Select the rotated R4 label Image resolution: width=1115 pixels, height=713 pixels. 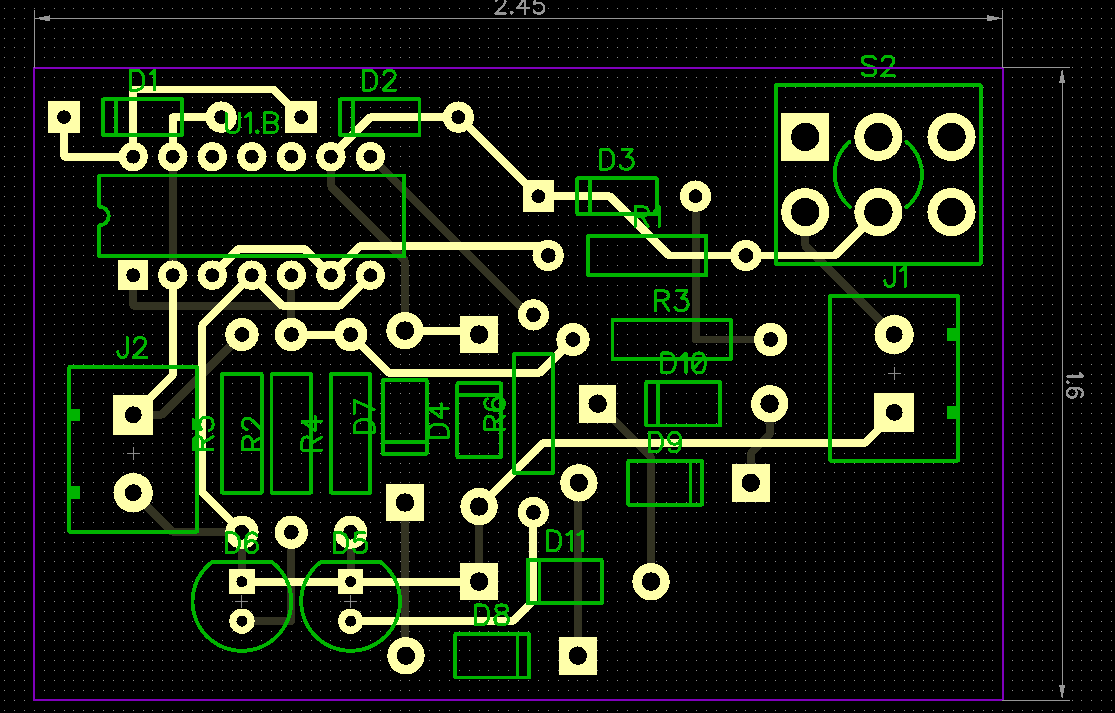click(311, 434)
